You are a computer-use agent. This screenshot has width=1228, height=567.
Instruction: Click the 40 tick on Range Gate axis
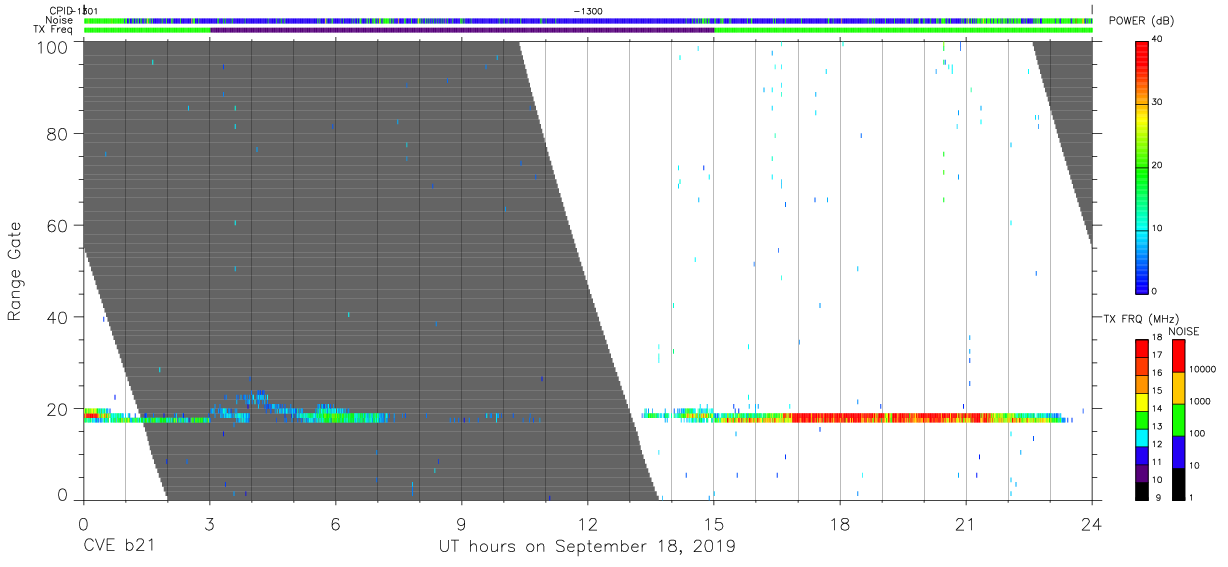[58, 317]
